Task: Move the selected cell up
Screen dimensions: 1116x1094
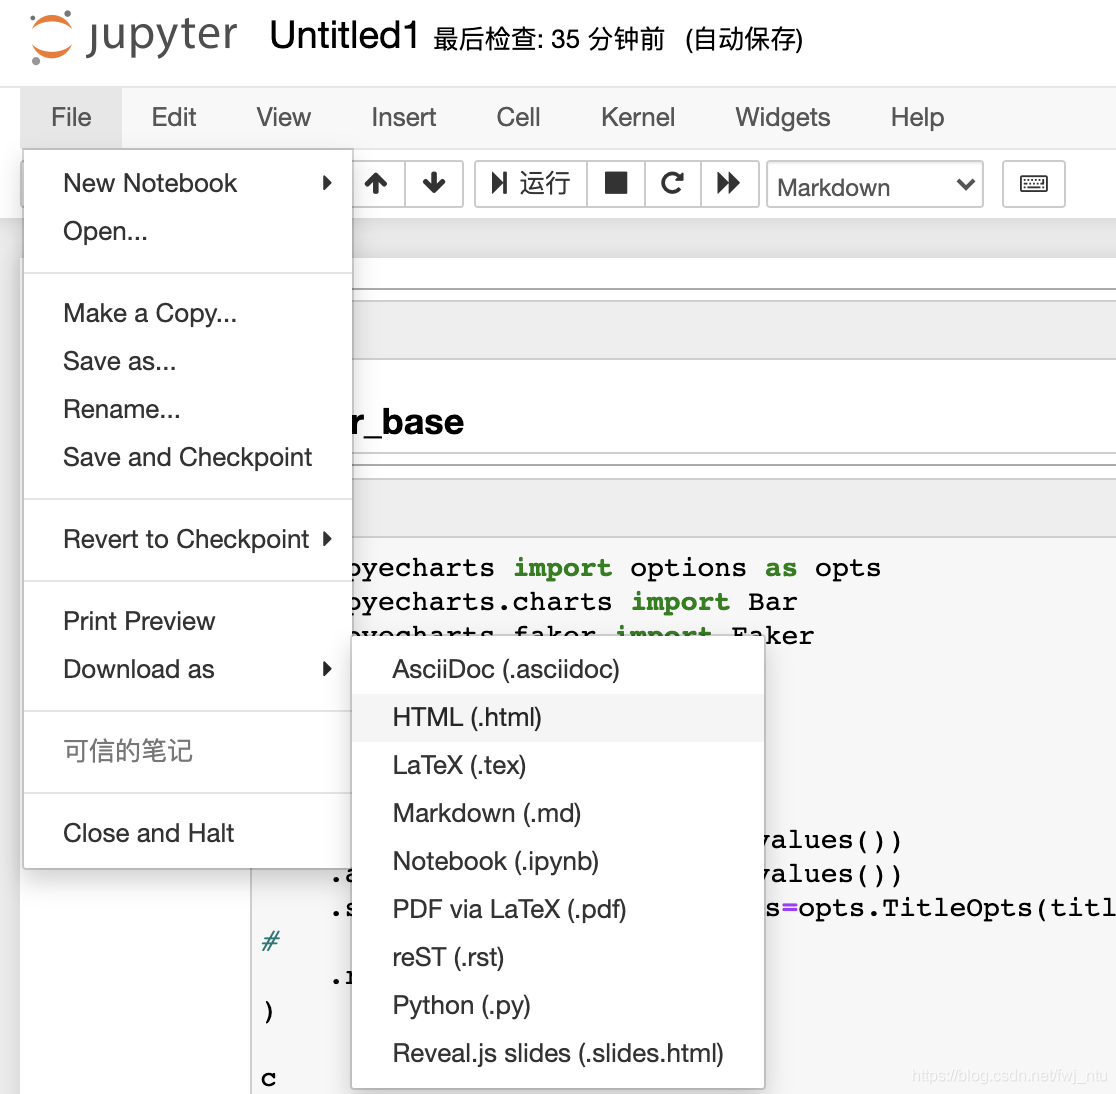Action: [377, 184]
